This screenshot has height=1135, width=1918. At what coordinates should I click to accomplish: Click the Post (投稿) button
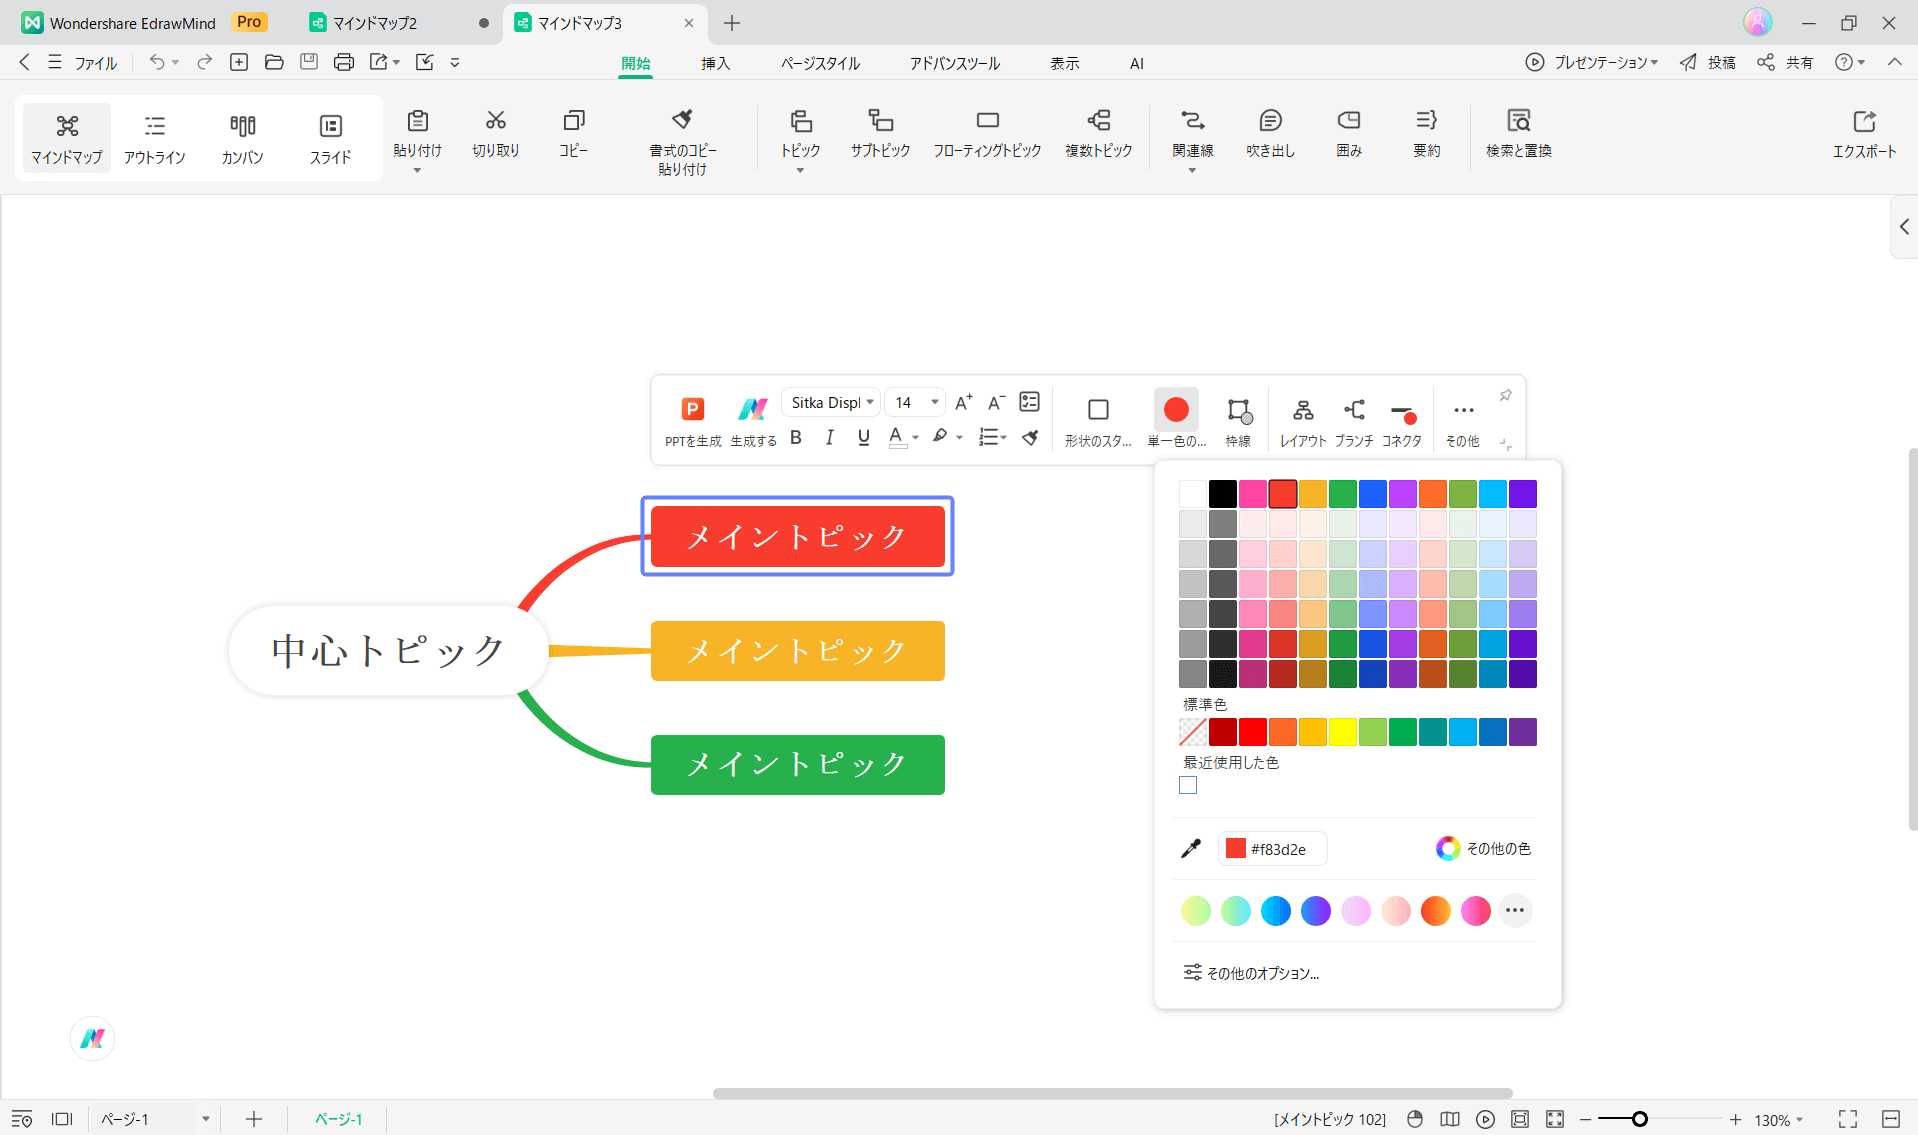click(1707, 62)
